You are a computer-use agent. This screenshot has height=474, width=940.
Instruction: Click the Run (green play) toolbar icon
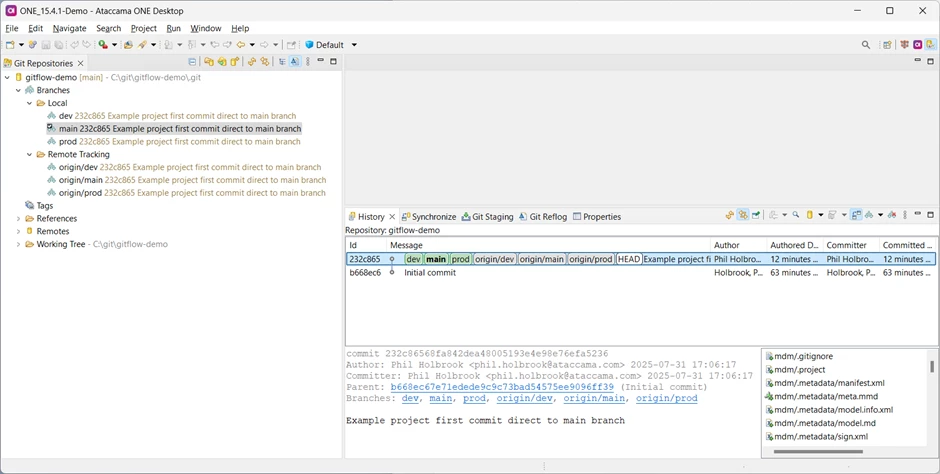[x=103, y=45]
